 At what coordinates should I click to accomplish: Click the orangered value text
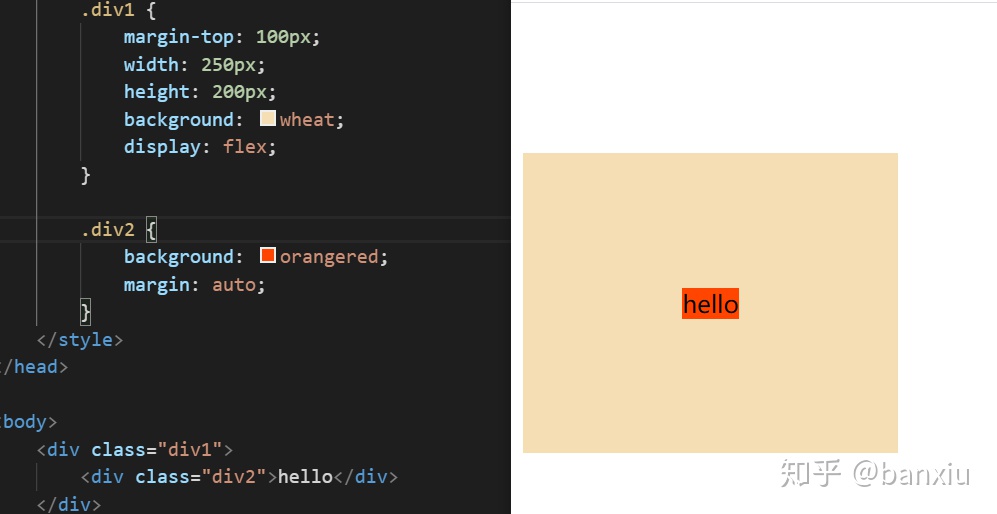pyautogui.click(x=329, y=257)
